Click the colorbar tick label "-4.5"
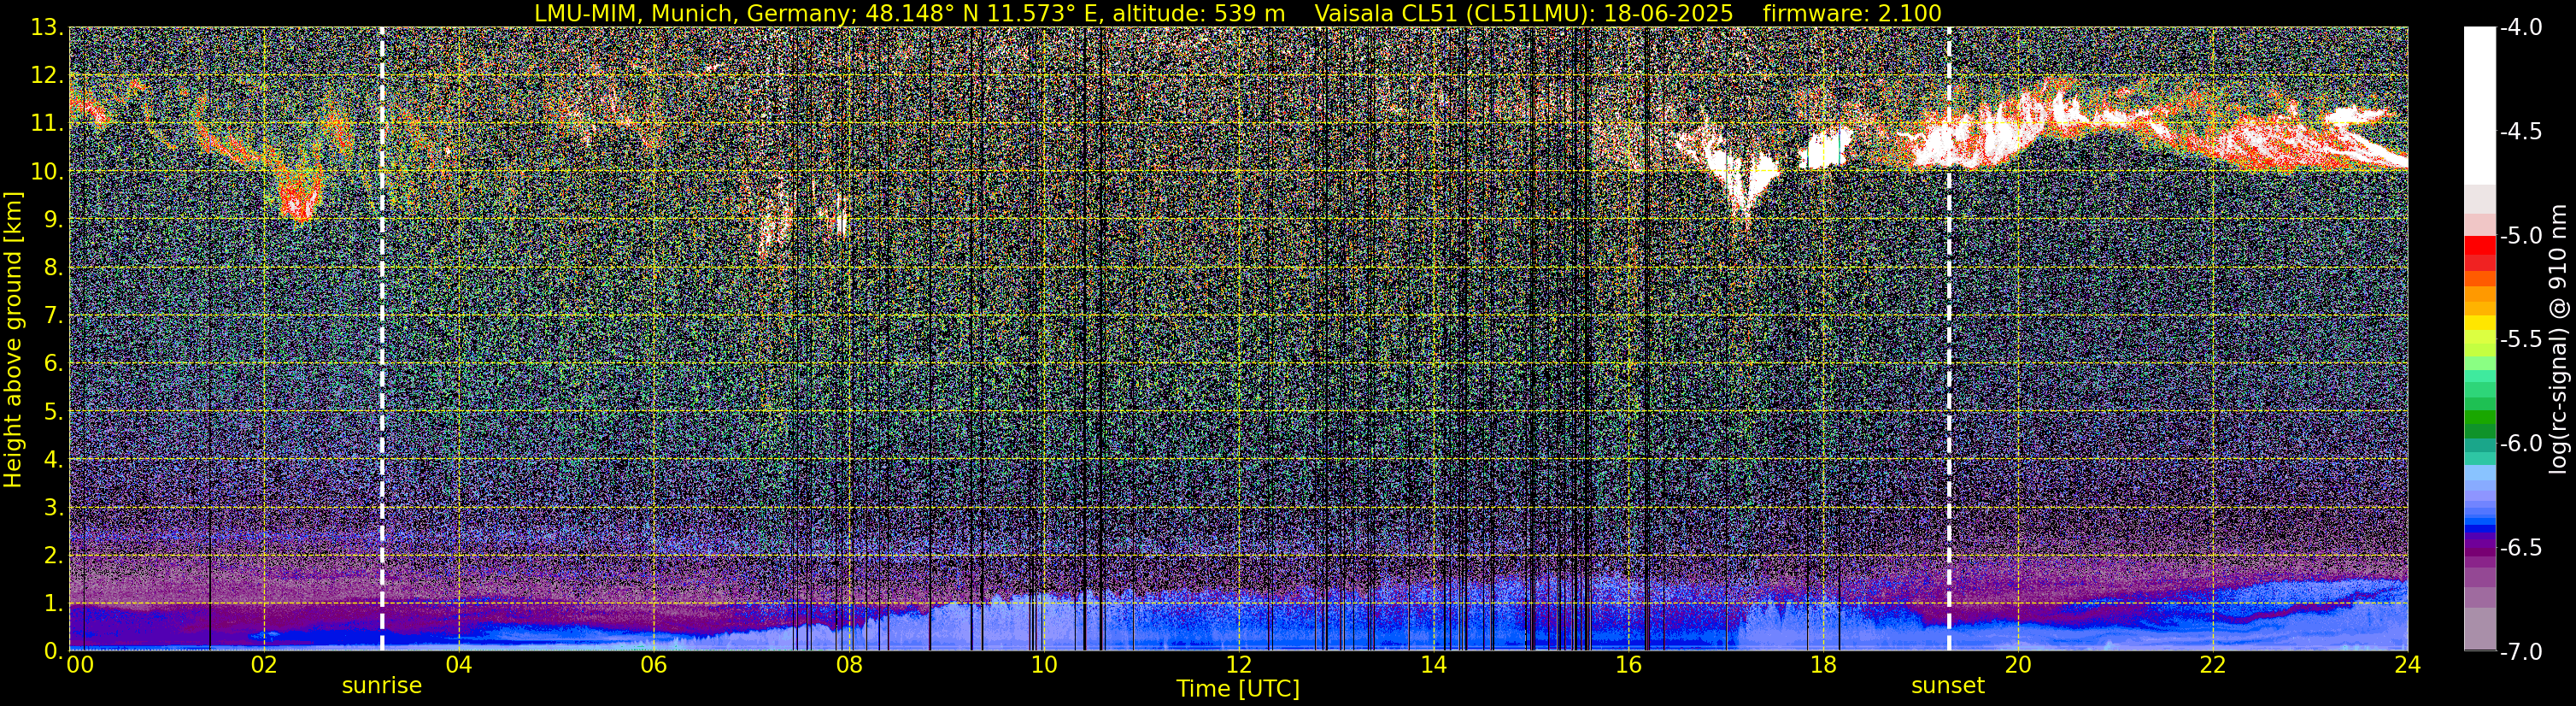 point(2520,131)
